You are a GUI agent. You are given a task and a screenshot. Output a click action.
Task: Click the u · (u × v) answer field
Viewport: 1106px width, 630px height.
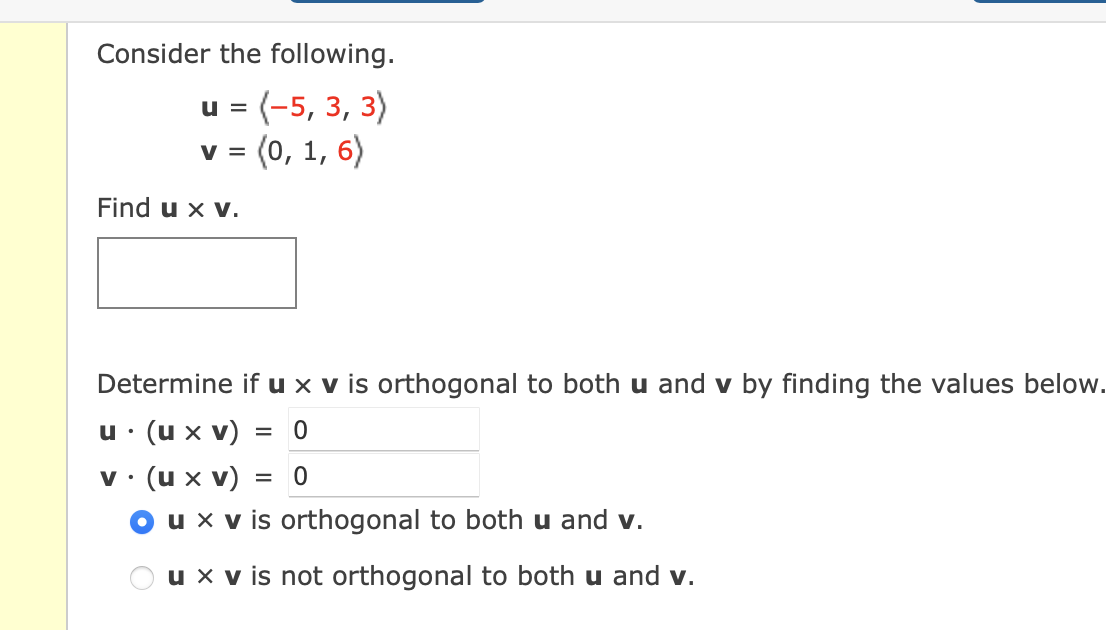(x=384, y=428)
